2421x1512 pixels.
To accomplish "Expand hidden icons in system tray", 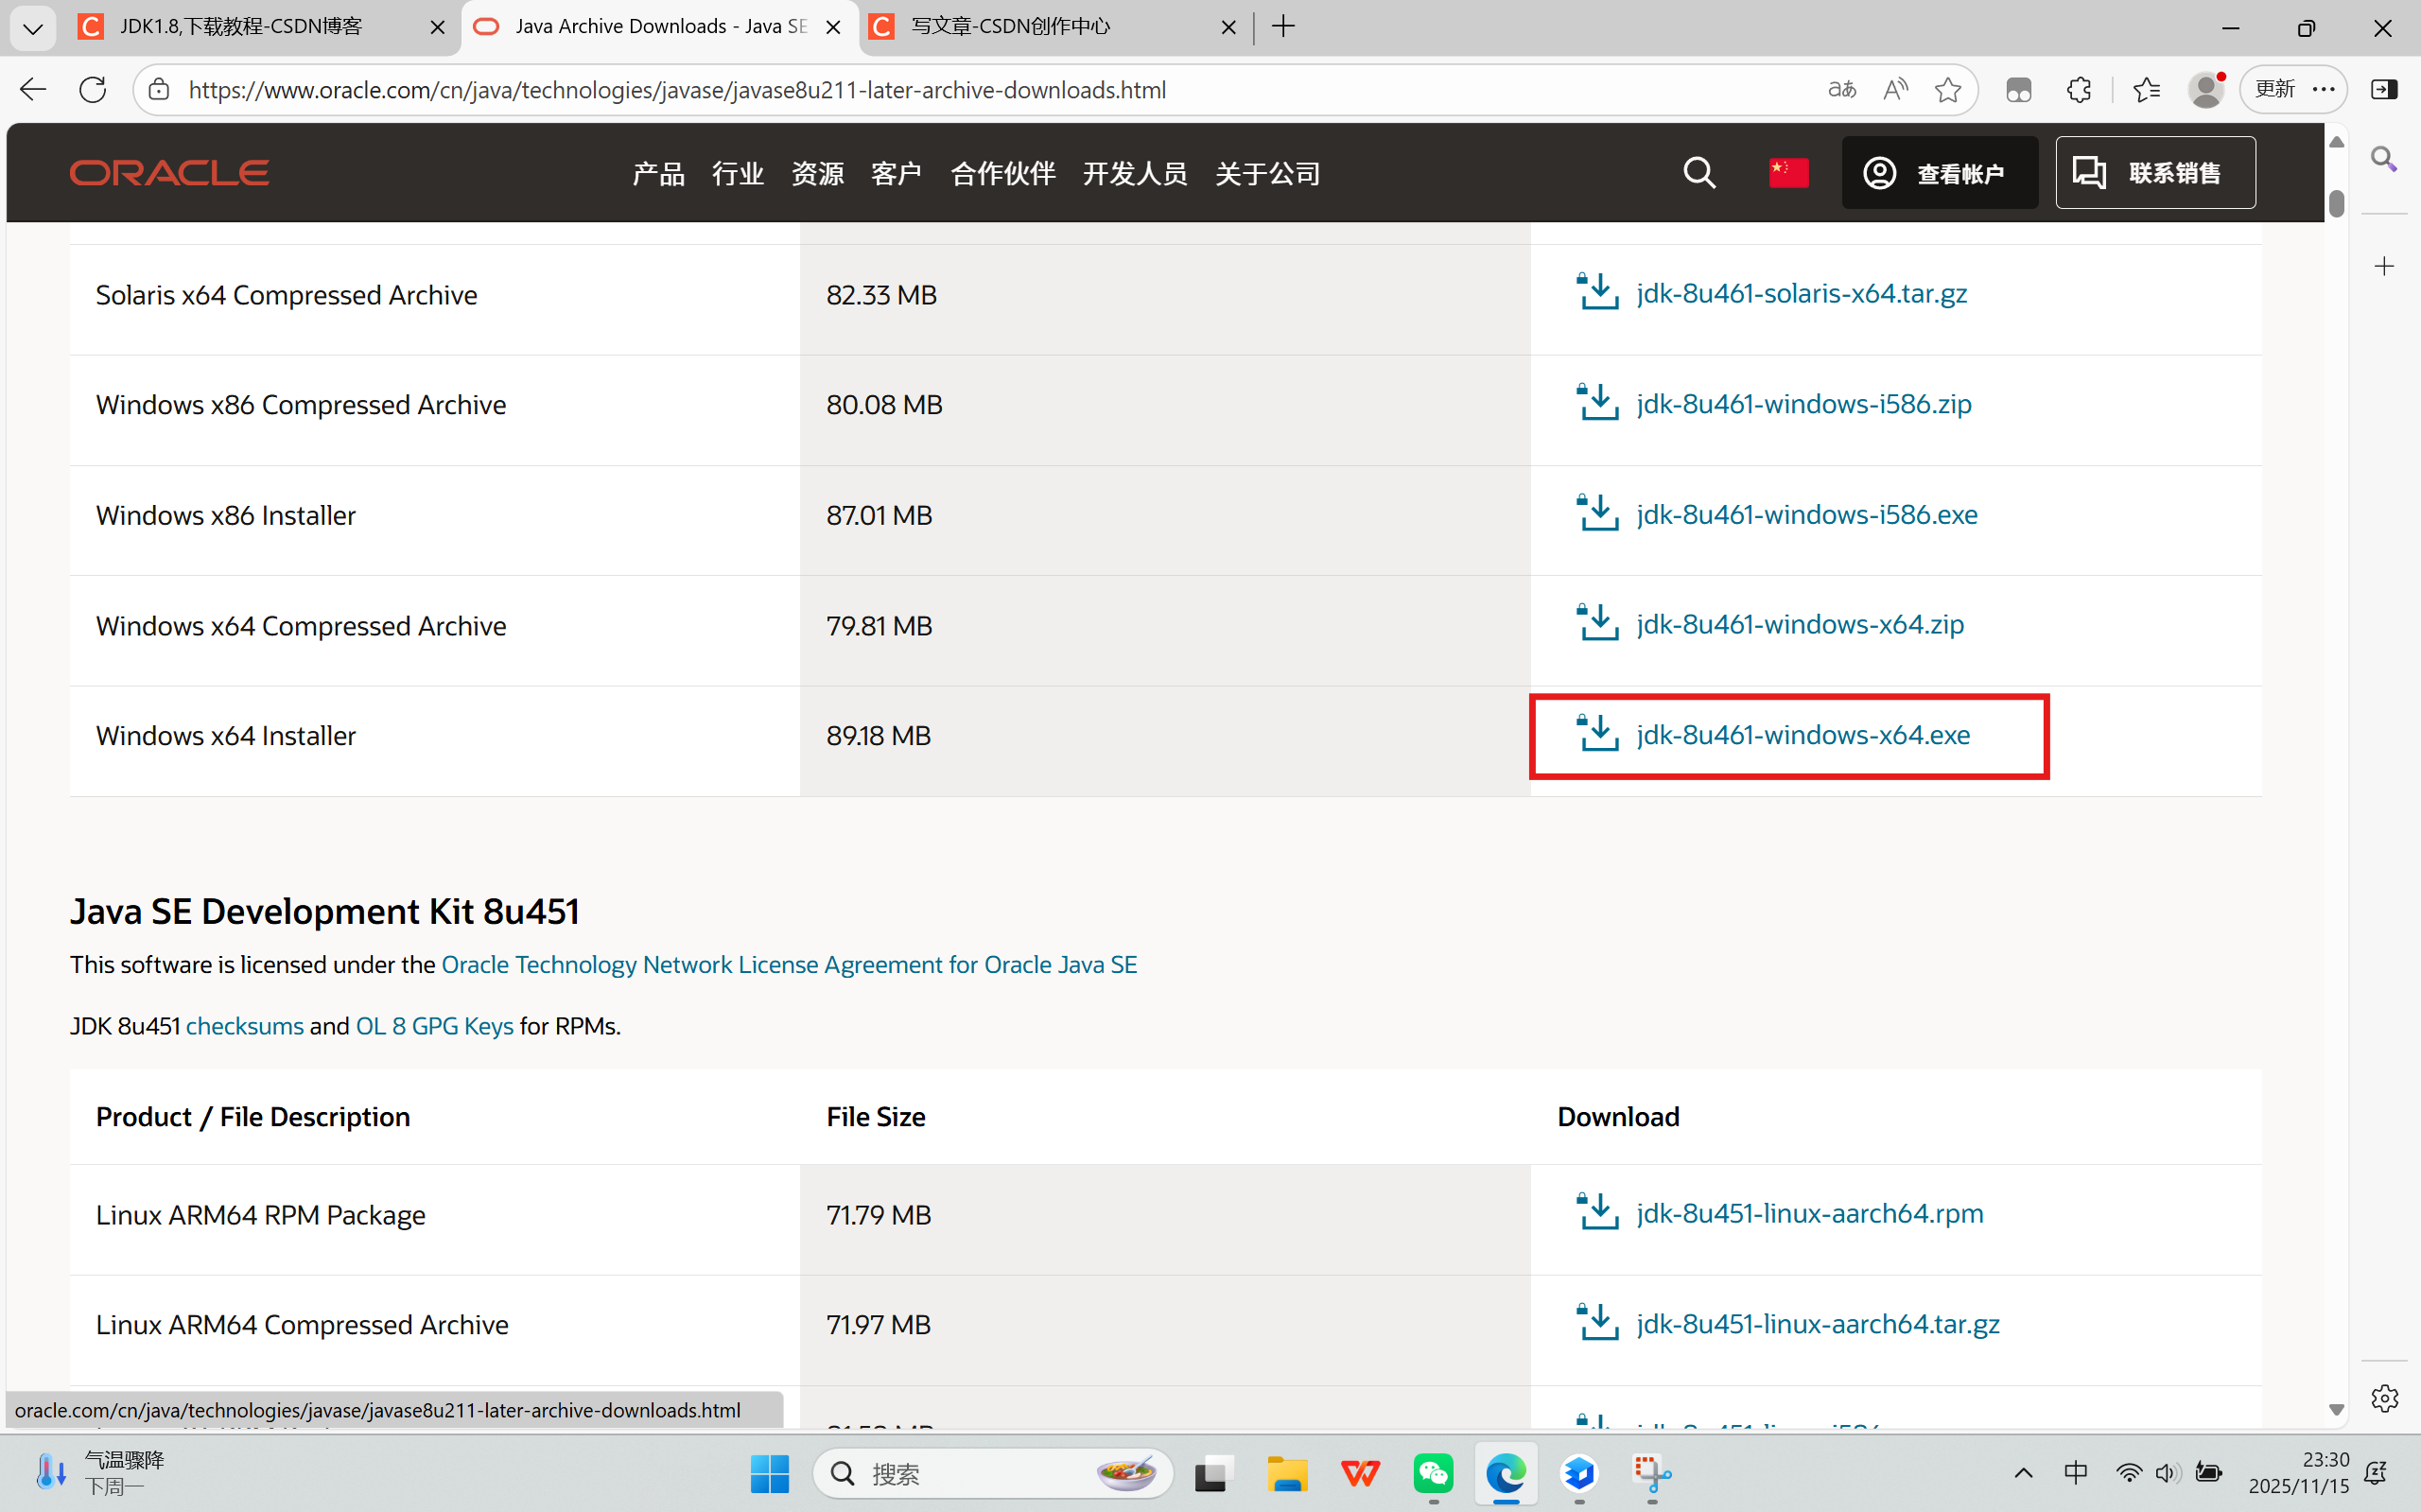I will point(2023,1472).
